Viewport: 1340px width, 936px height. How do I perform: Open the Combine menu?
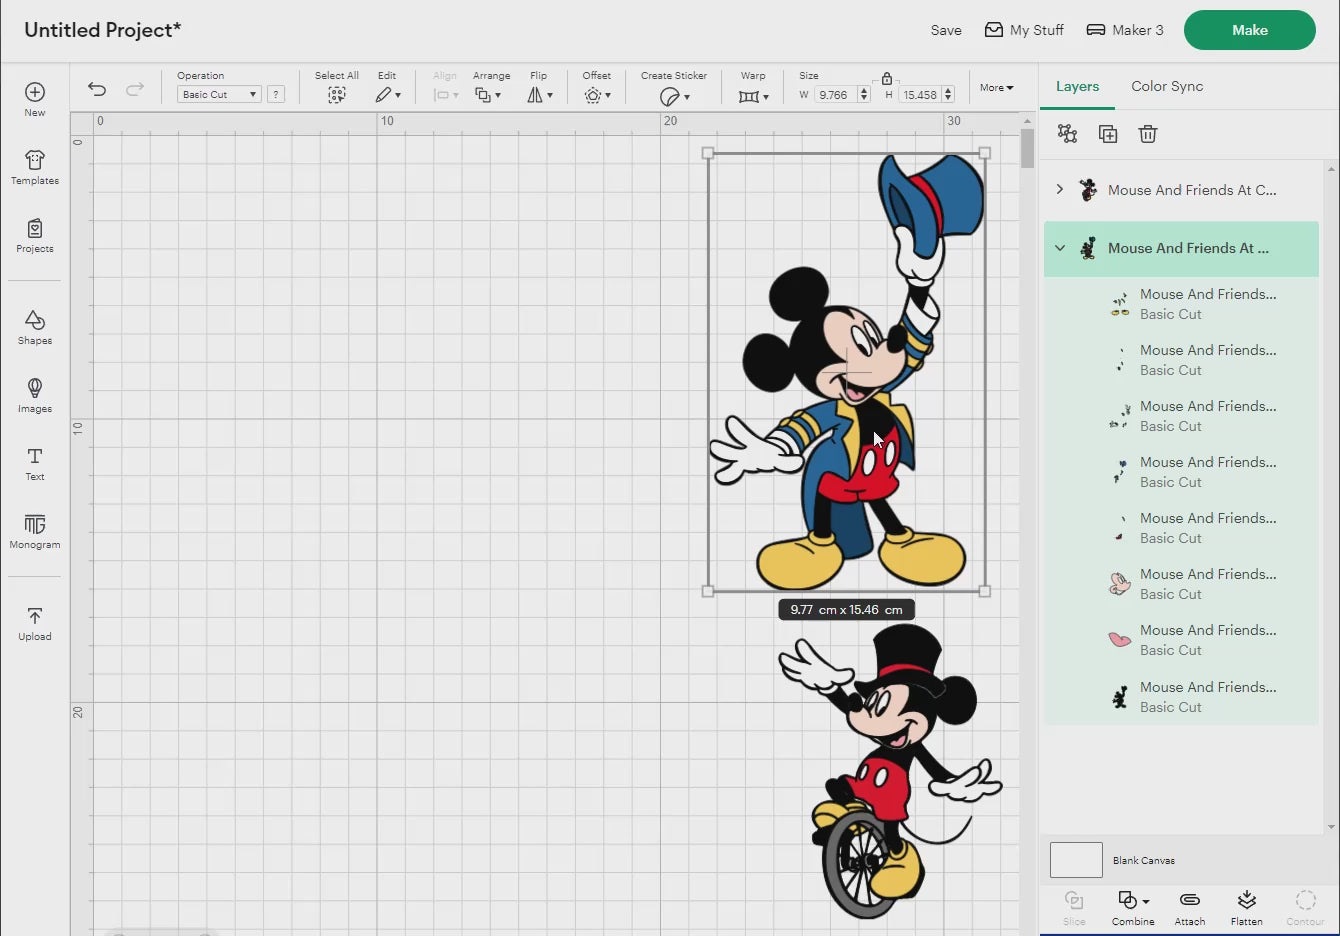point(1133,908)
